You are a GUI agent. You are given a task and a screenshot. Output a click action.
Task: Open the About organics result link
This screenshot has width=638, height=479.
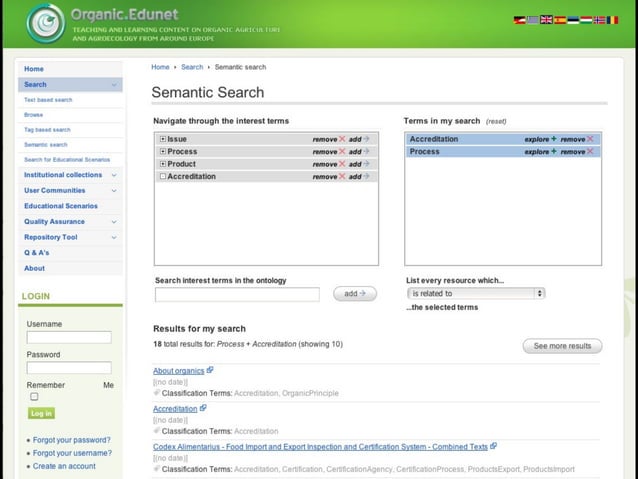(178, 371)
